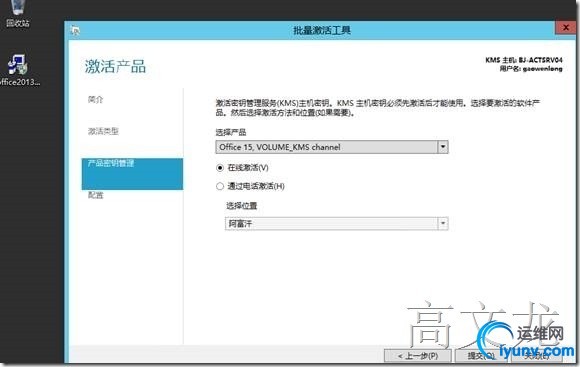Image resolution: width=580 pixels, height=367 pixels.
Task: Go to the 配置 step
Action: point(95,195)
